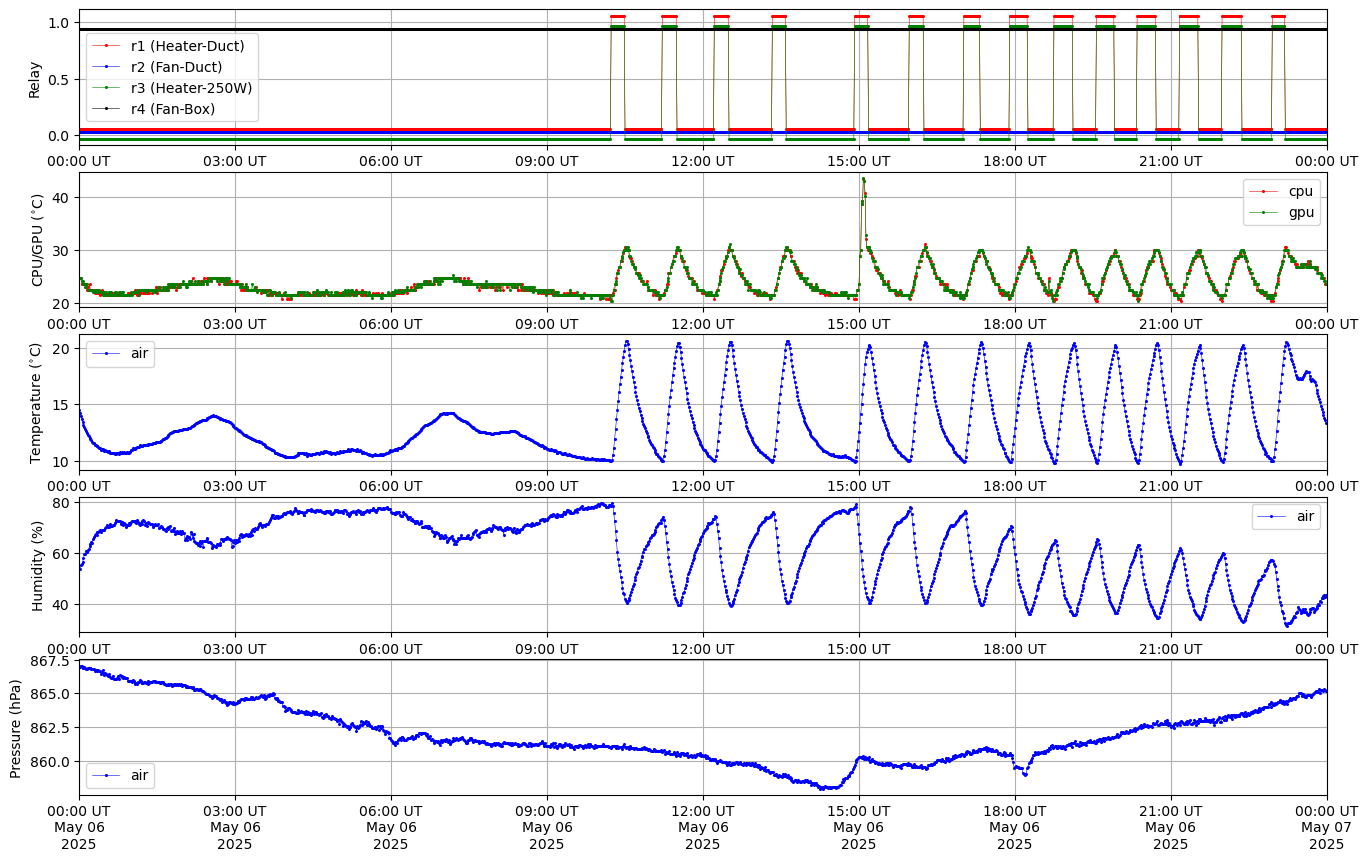The image size is (1368, 861).
Task: Click the 30 tick on CPU/GPU axis
Action: (62, 251)
